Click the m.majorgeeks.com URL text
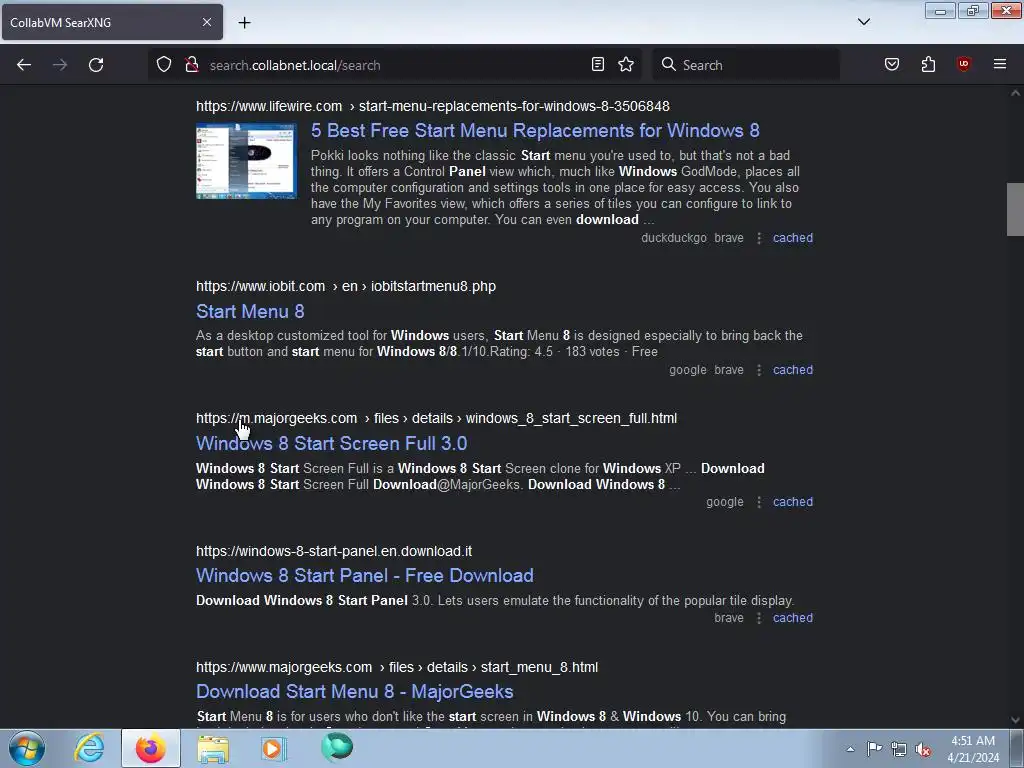Screen dimensions: 1024x768 (x=277, y=418)
